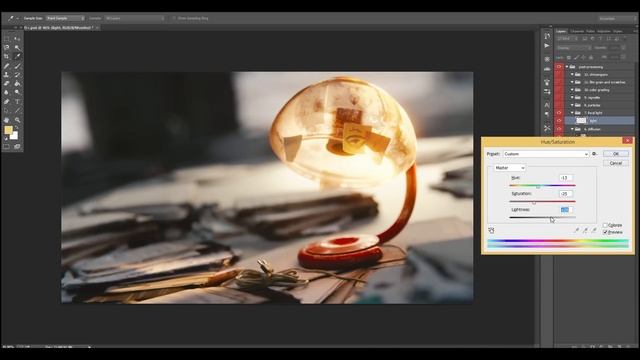
Task: Select the Hand tool
Action: [x=7, y=120]
